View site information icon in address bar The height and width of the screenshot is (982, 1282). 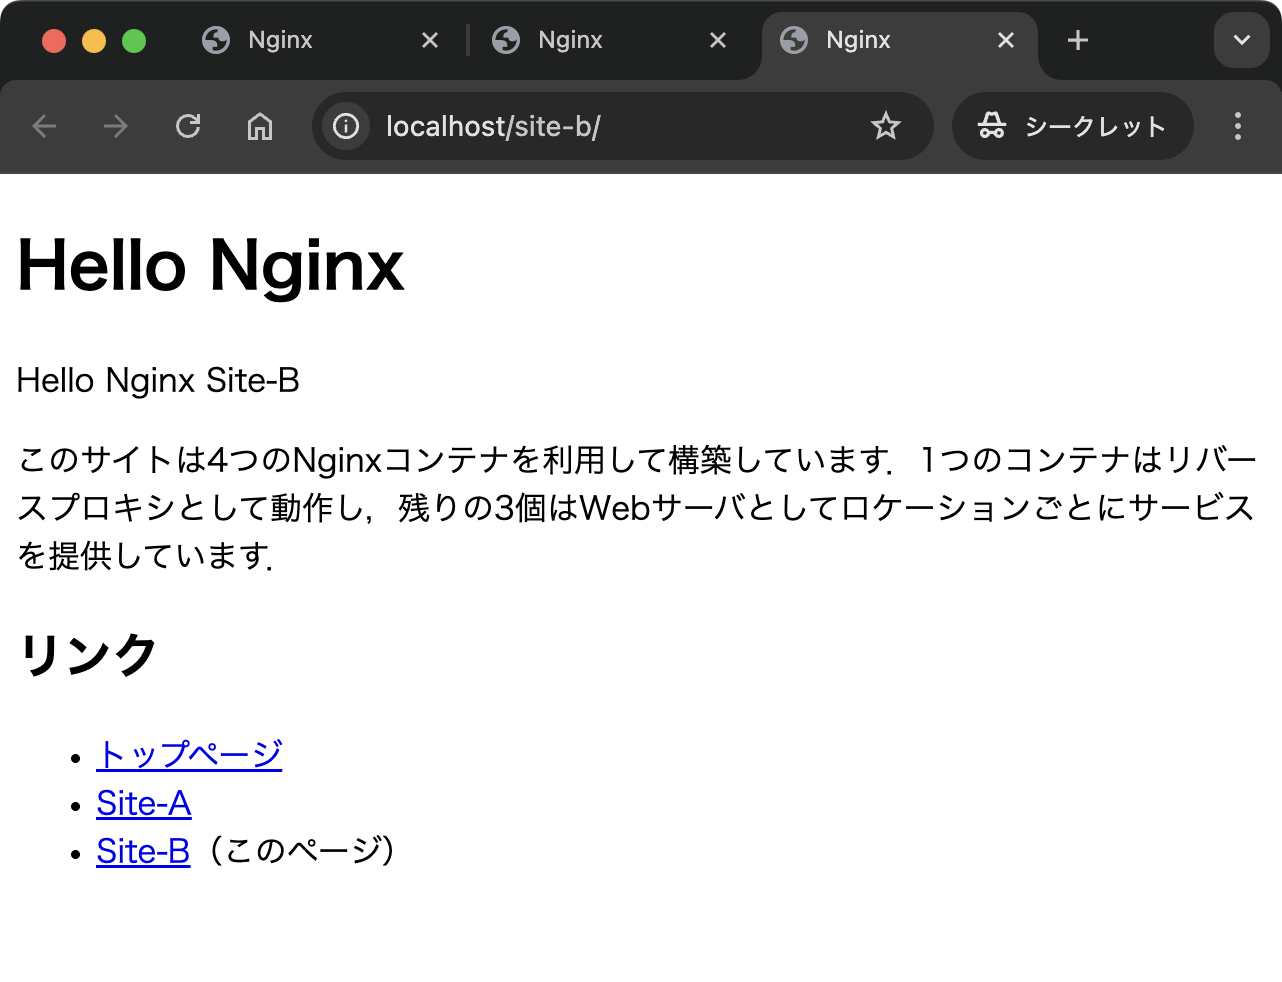coord(346,126)
